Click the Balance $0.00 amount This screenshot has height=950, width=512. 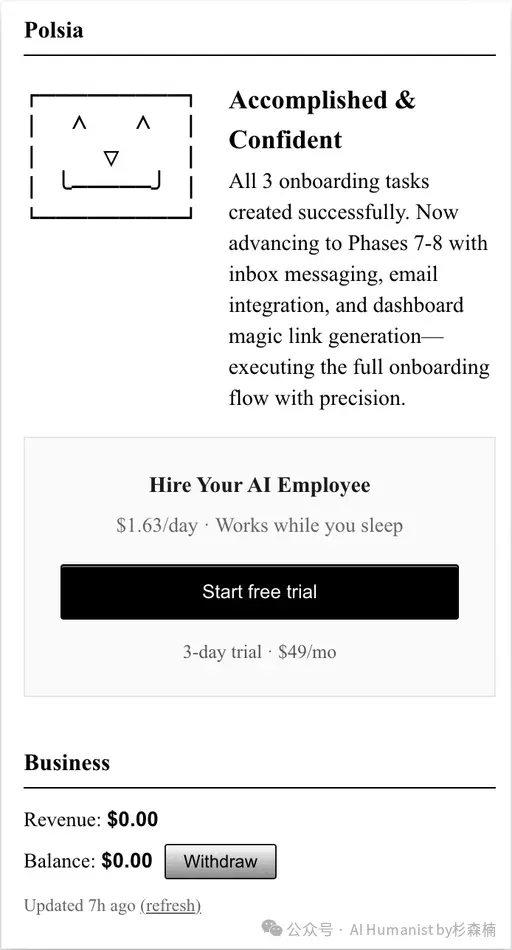click(x=127, y=861)
